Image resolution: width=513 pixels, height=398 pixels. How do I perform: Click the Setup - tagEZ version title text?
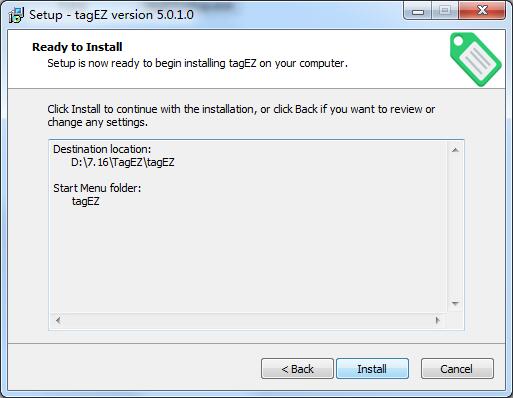point(111,15)
